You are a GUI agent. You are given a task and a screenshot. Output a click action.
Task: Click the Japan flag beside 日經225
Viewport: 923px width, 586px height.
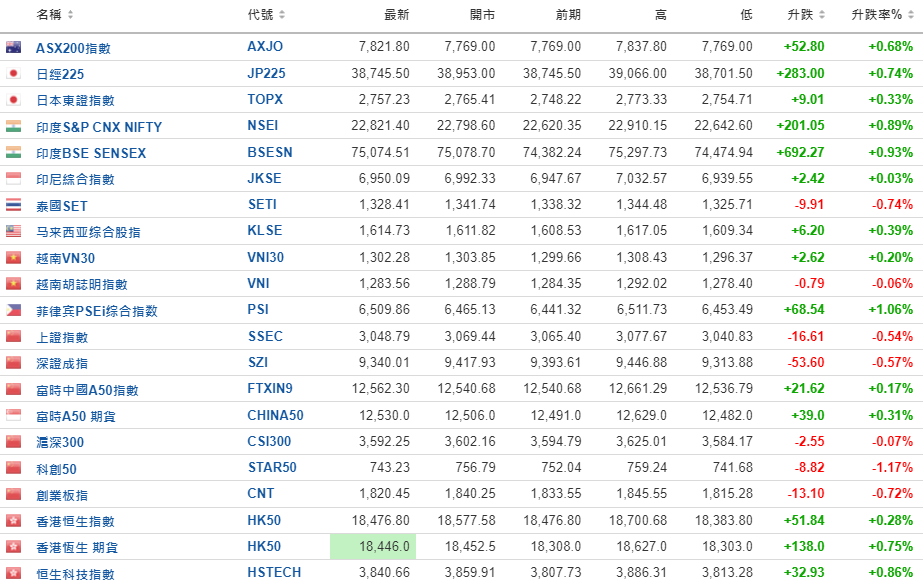click(x=14, y=74)
